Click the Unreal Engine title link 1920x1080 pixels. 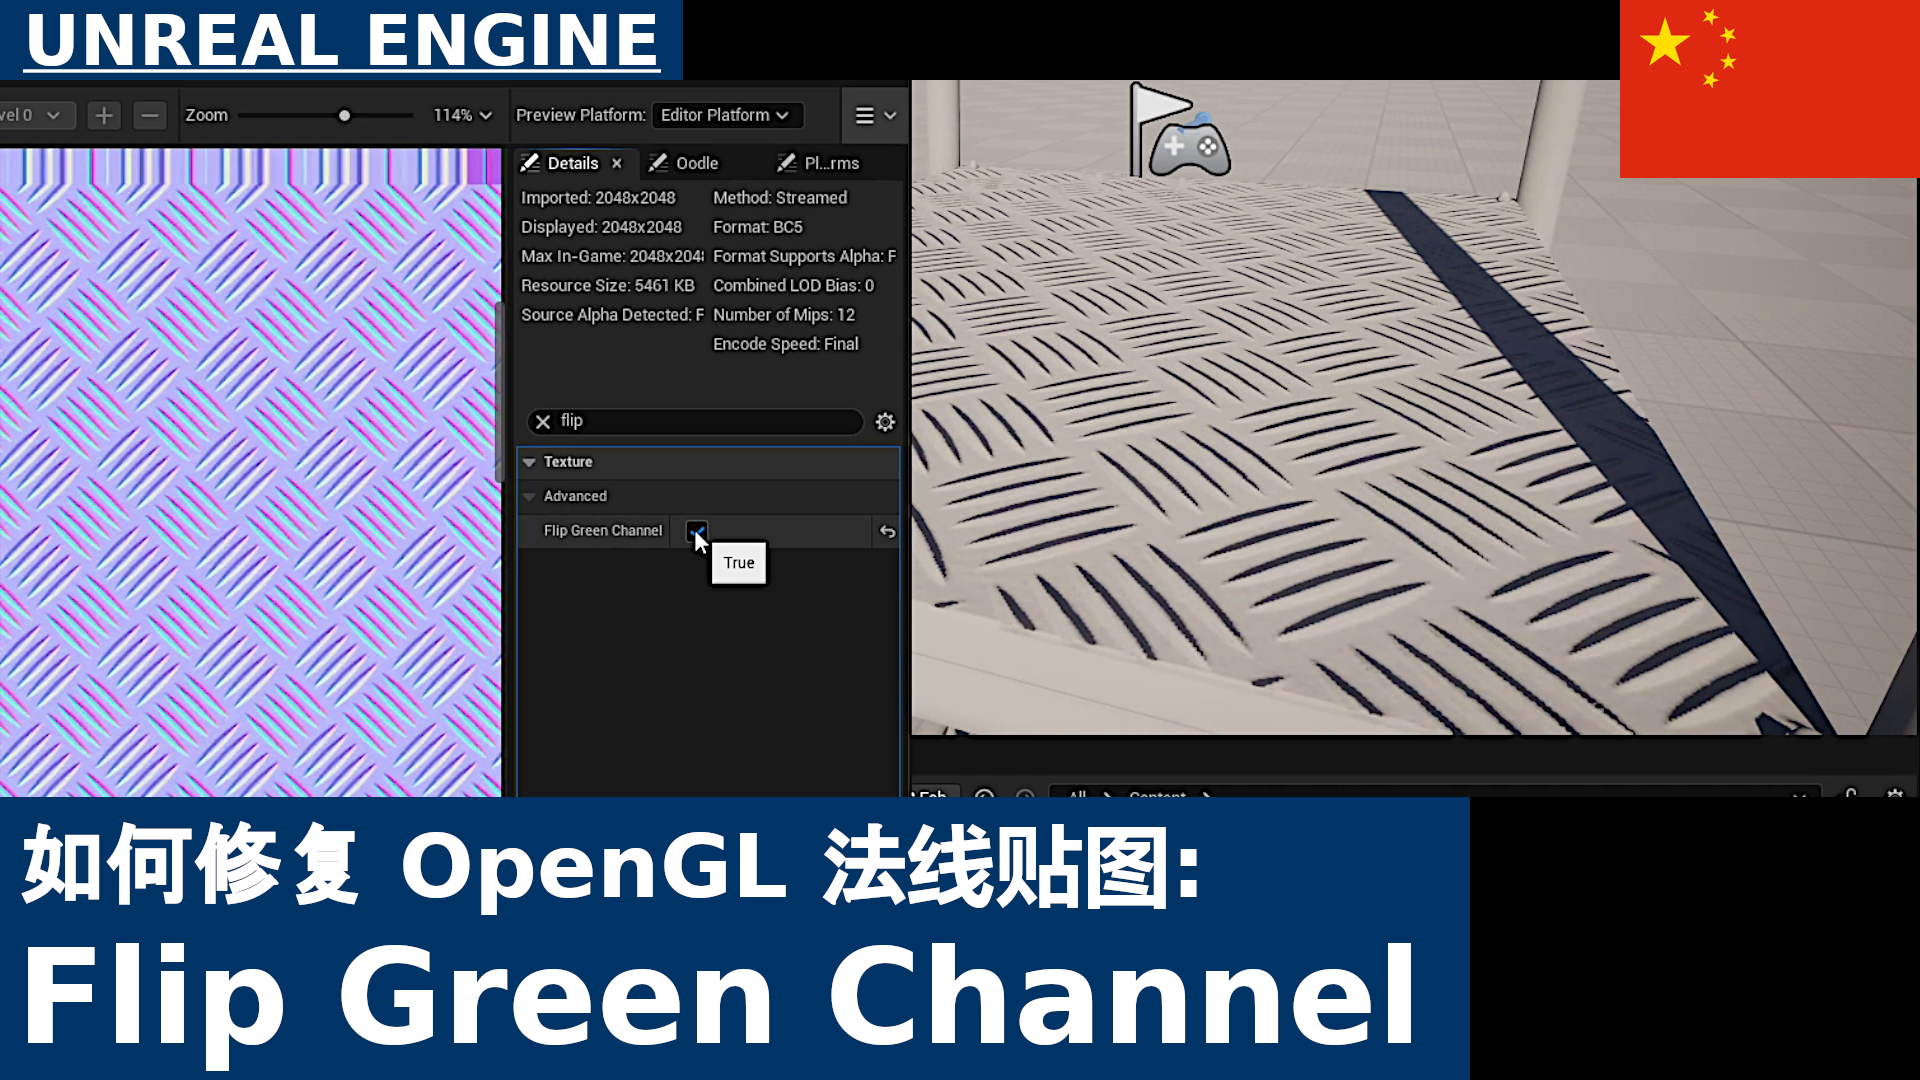(343, 40)
